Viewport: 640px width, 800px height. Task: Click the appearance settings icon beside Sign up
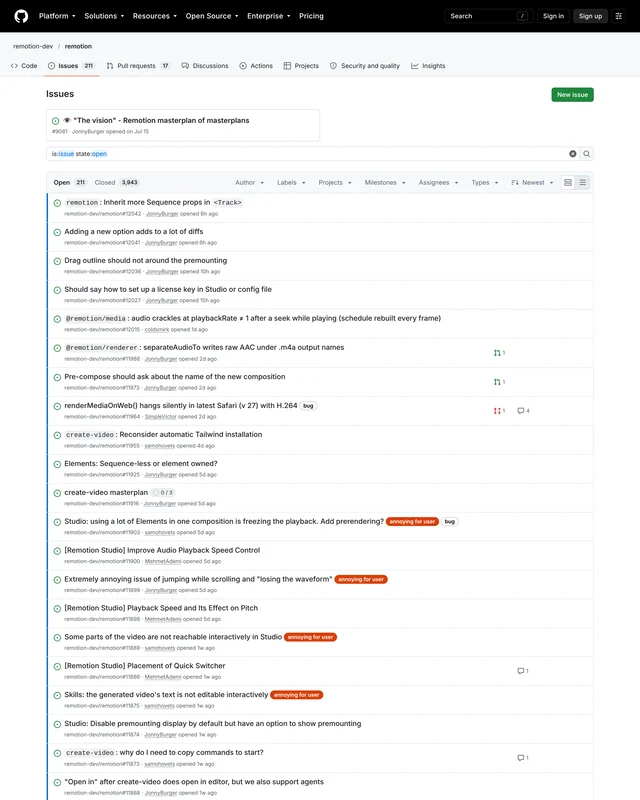[x=619, y=16]
